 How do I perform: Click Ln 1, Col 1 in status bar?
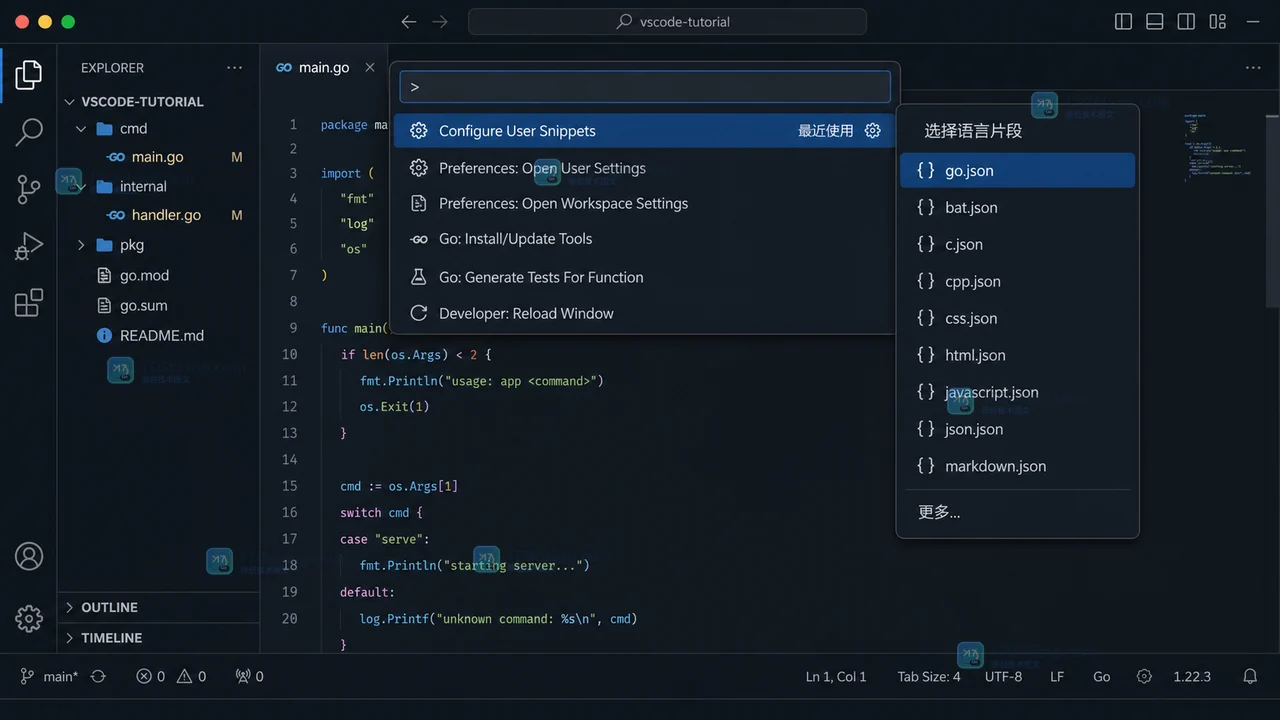pos(836,676)
